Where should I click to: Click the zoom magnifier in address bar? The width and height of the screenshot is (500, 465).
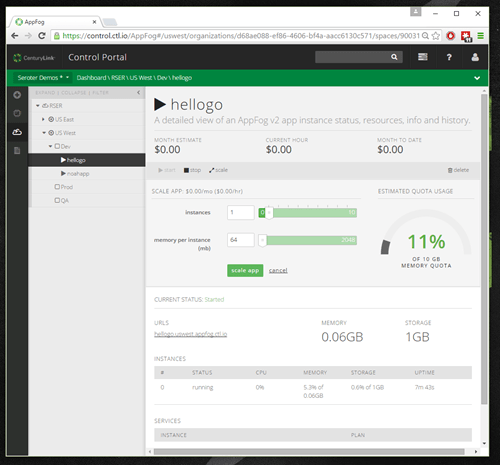(425, 36)
